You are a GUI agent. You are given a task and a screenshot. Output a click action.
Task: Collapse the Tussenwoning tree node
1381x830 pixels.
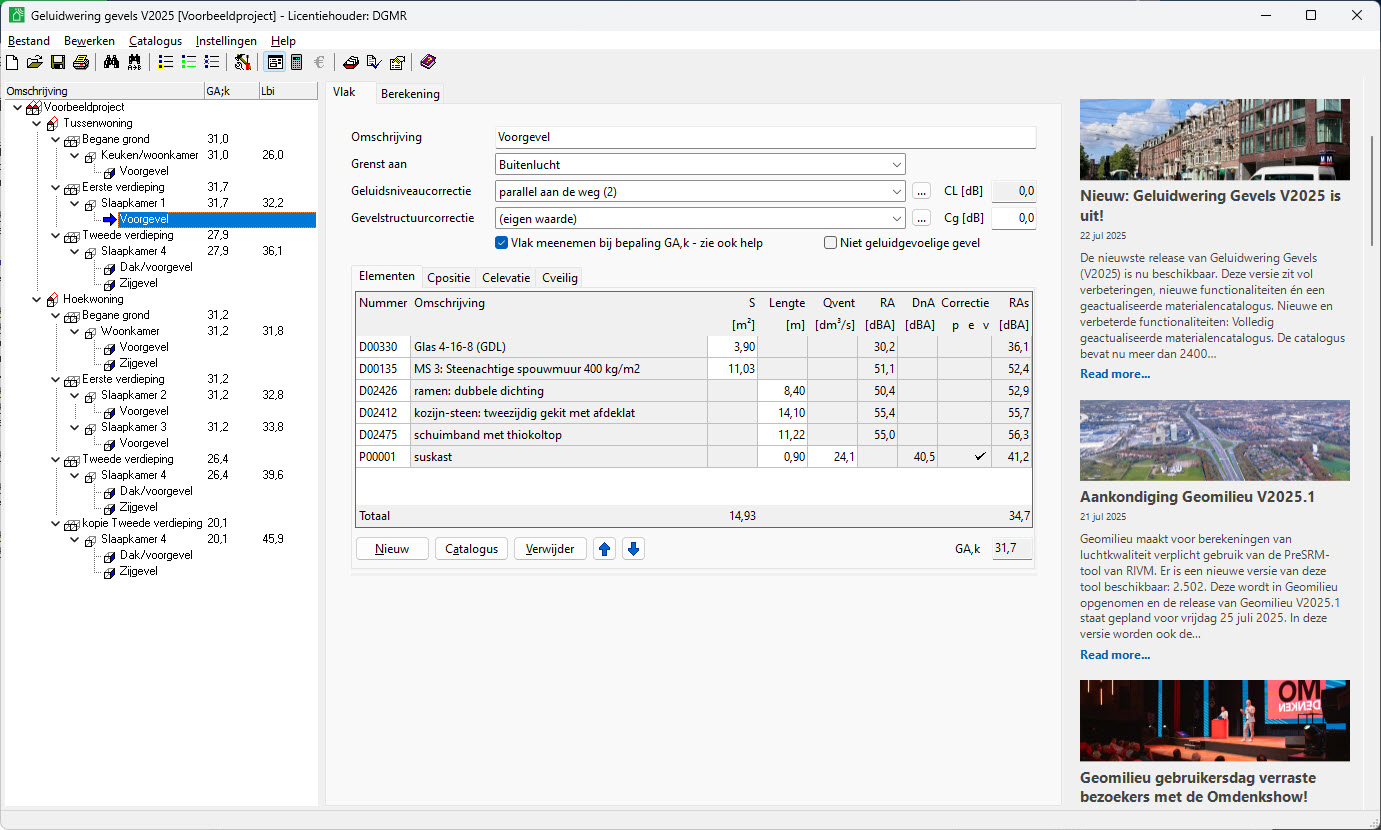click(x=36, y=123)
